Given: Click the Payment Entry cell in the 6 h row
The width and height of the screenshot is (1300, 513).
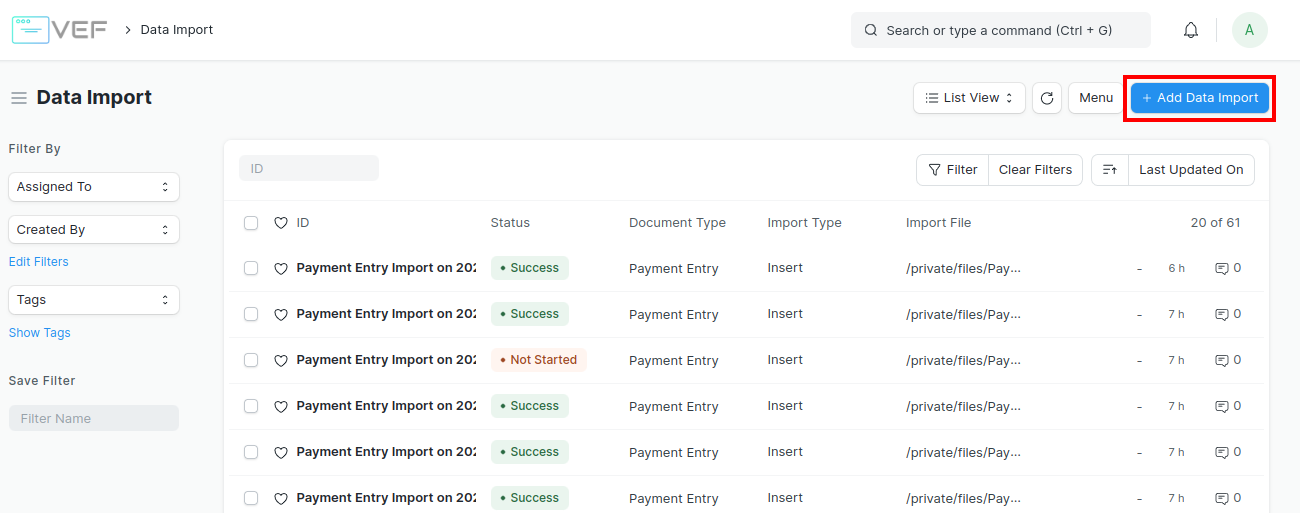Looking at the screenshot, I should click(673, 269).
